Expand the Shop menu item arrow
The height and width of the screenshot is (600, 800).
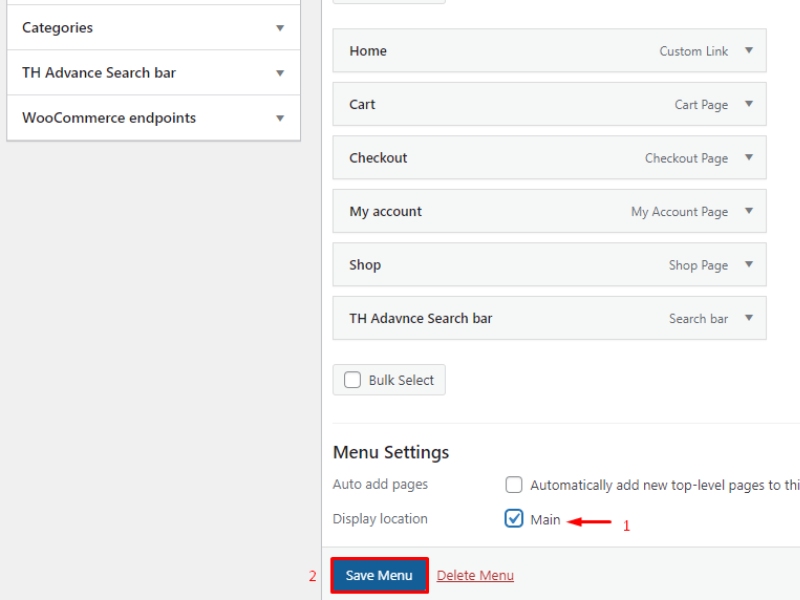pyautogui.click(x=749, y=265)
